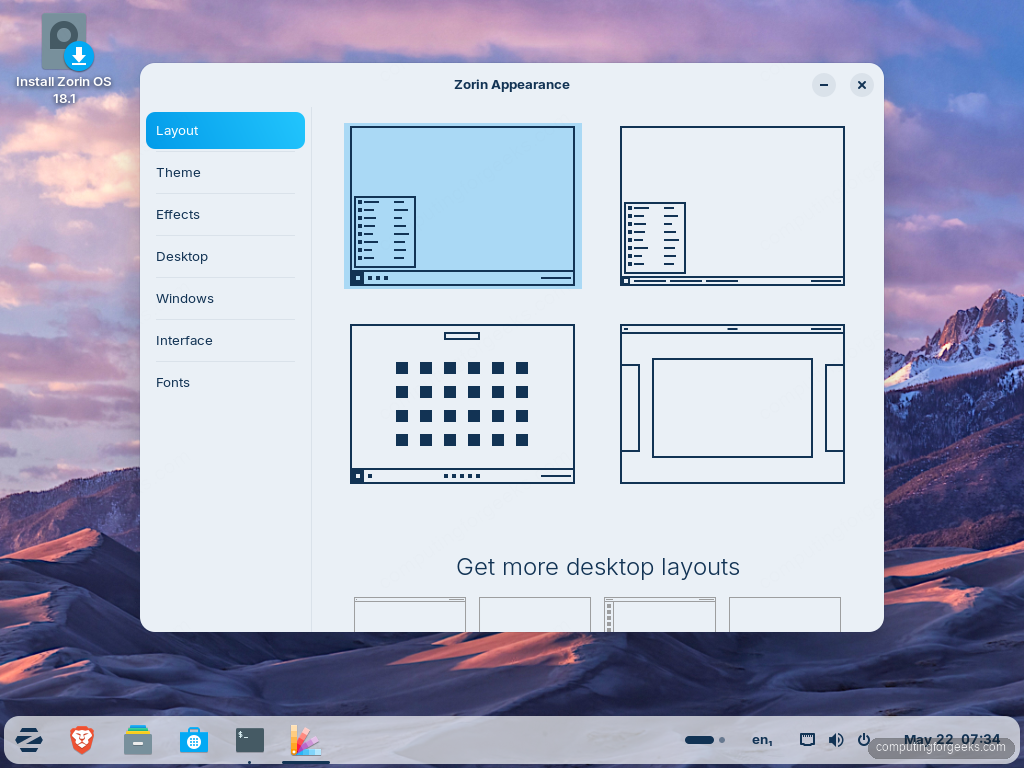Open the Software store taskbar icon
This screenshot has height=768, width=1024.
194,740
